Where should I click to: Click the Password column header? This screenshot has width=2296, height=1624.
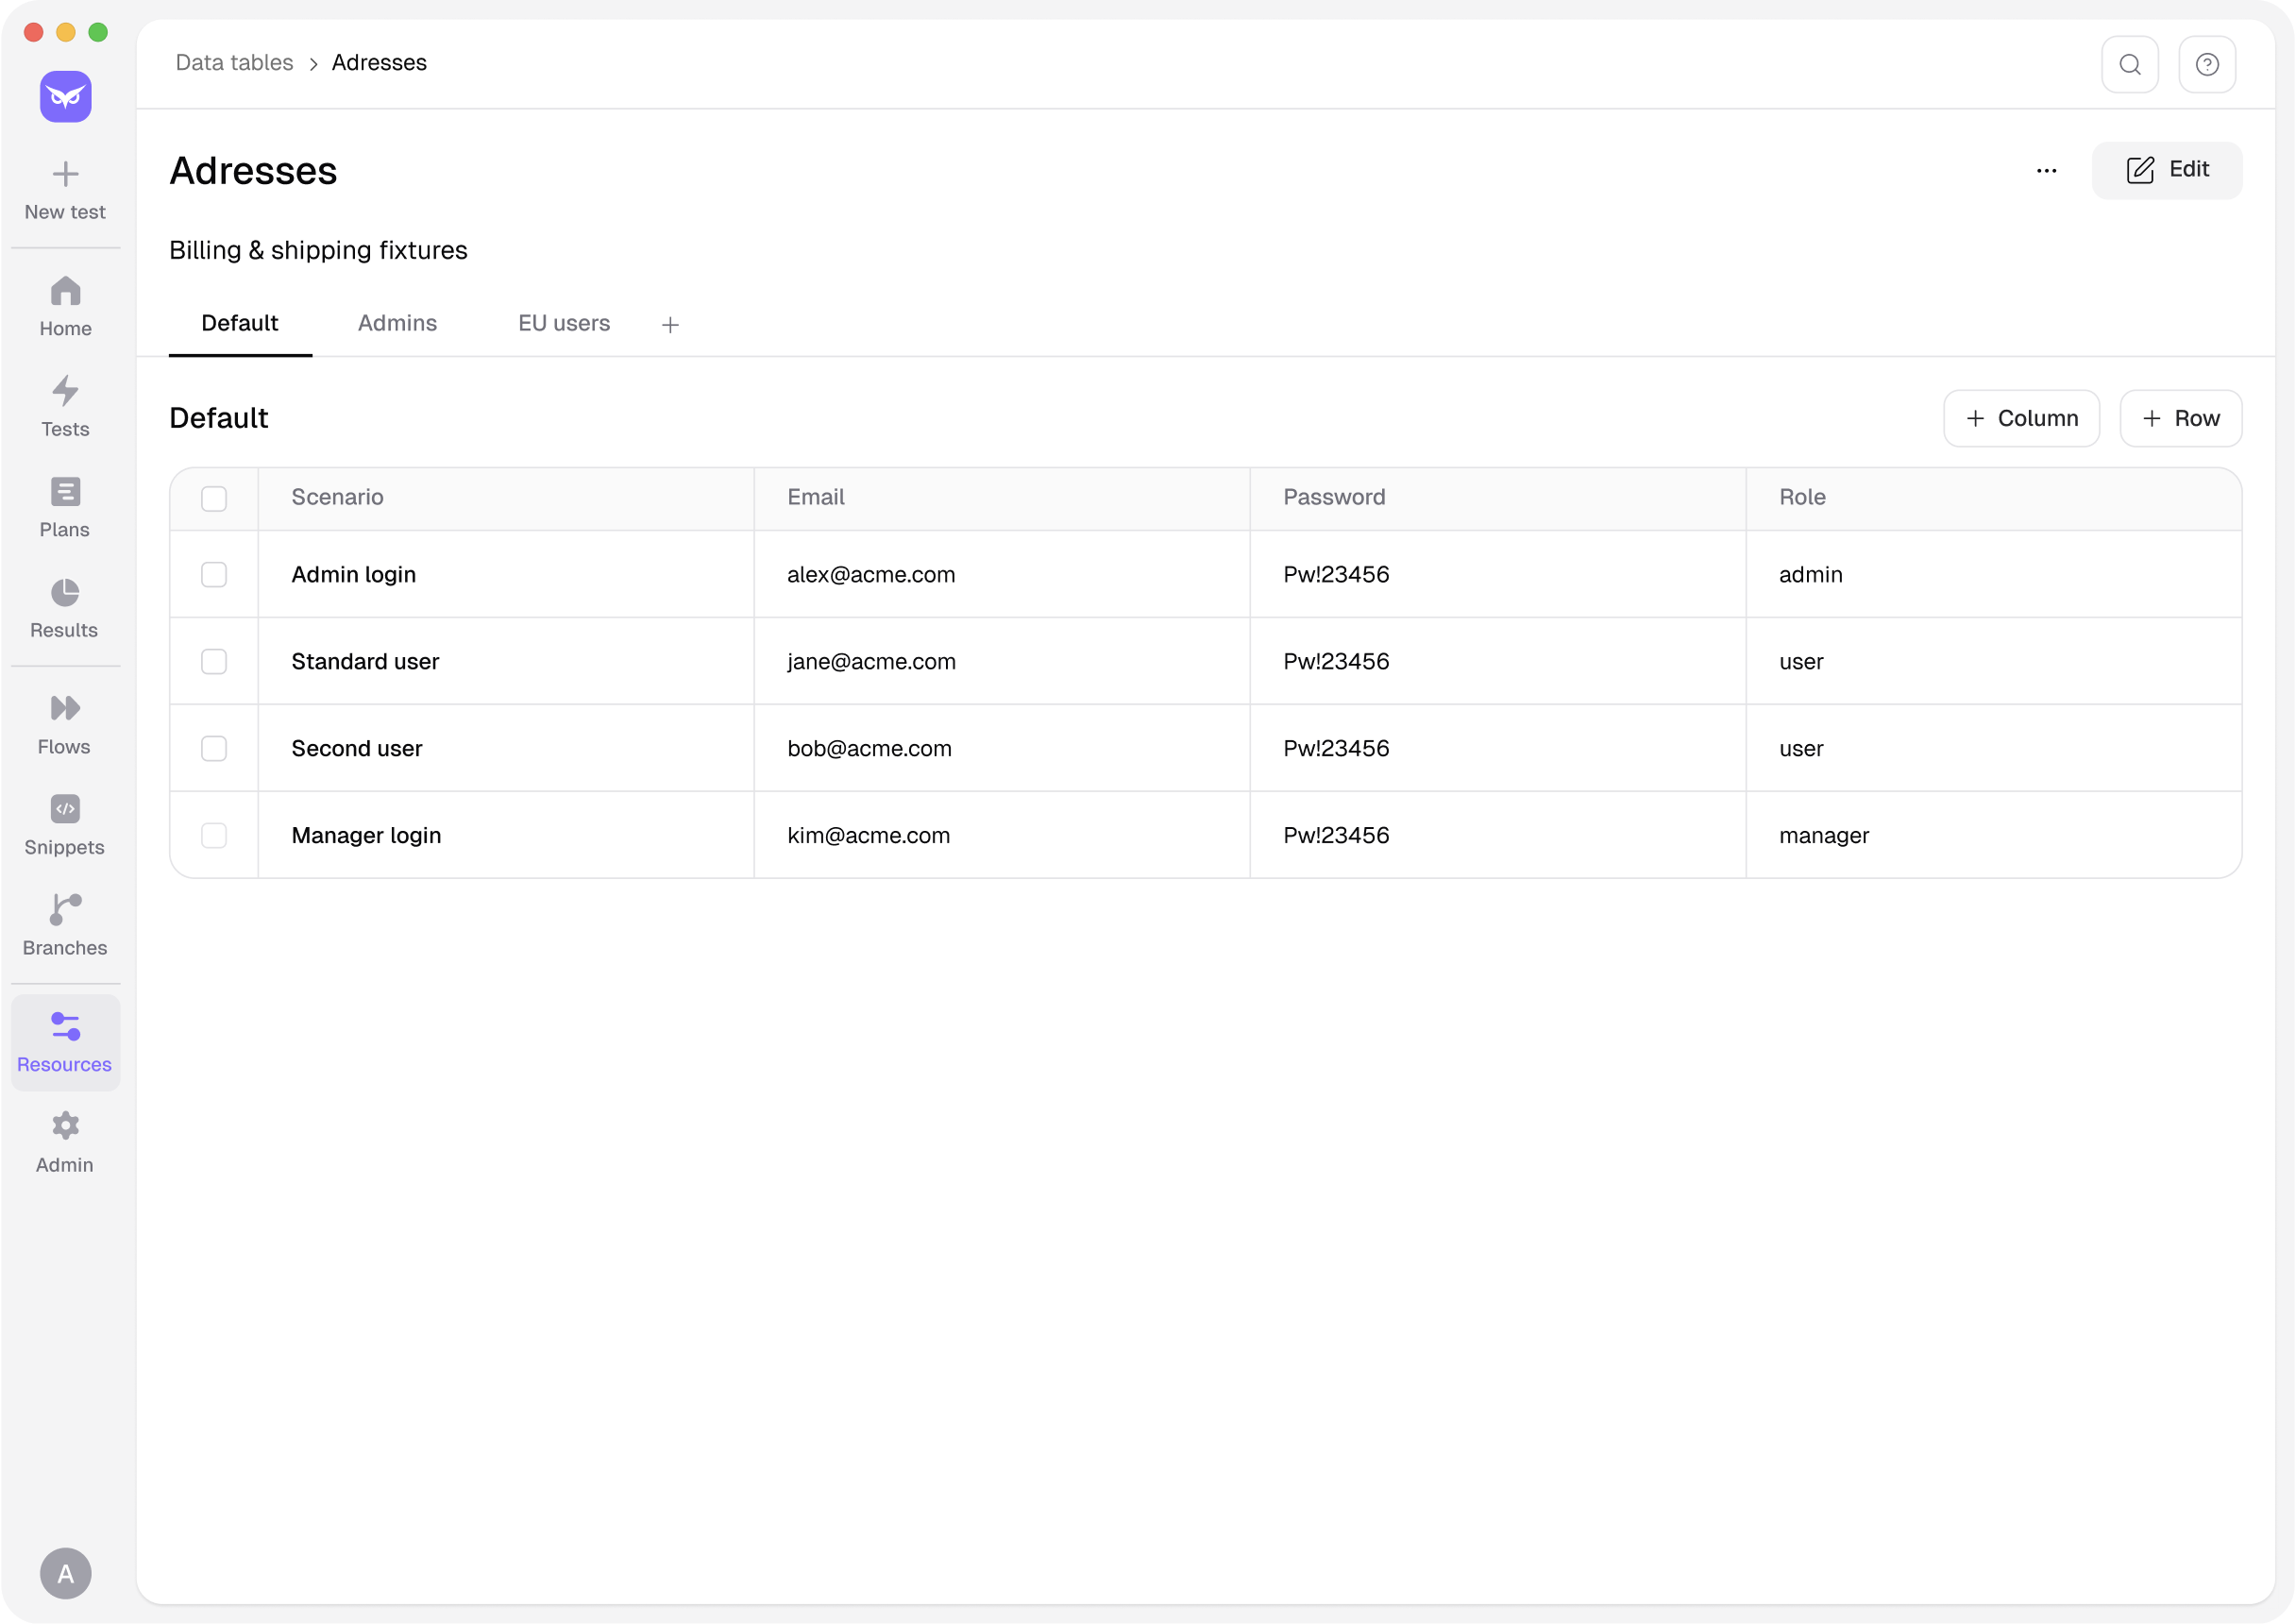[1498, 498]
